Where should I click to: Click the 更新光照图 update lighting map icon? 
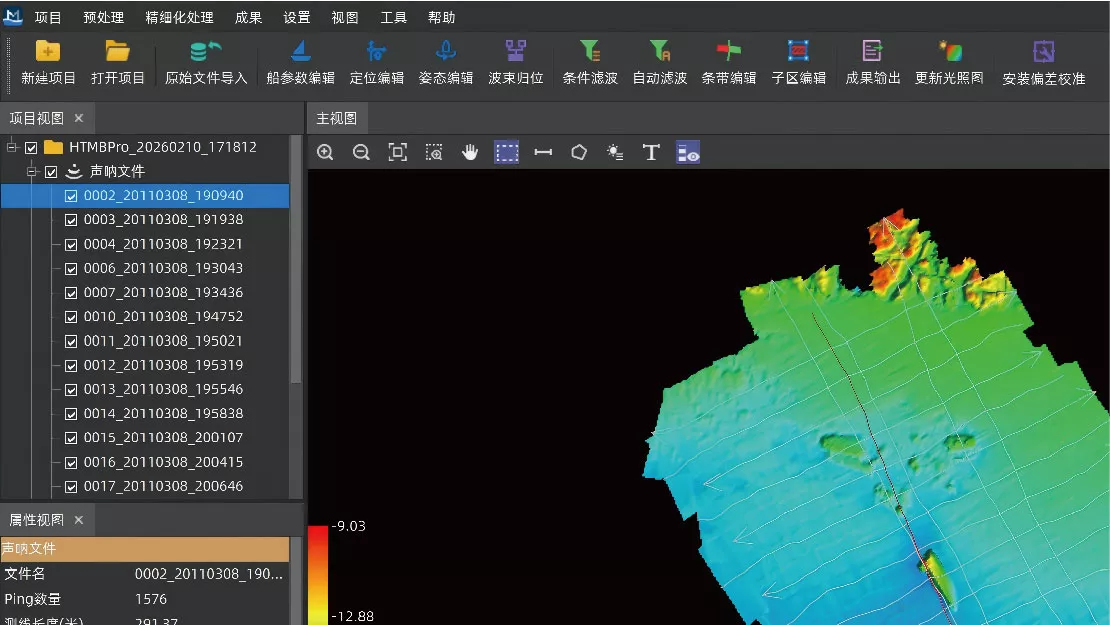(950, 51)
